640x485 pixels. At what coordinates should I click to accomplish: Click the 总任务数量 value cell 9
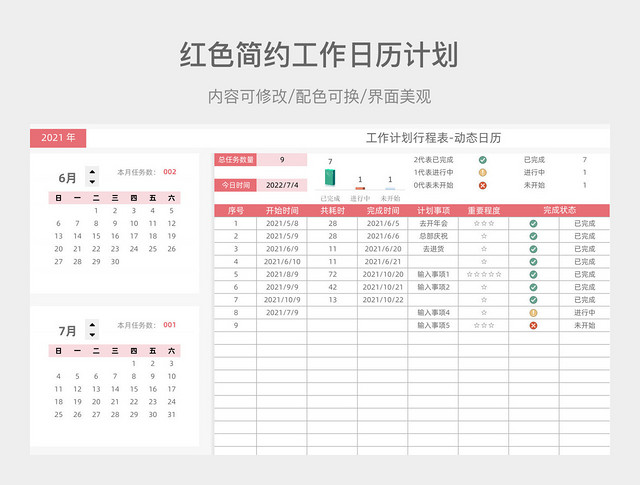tap(282, 160)
